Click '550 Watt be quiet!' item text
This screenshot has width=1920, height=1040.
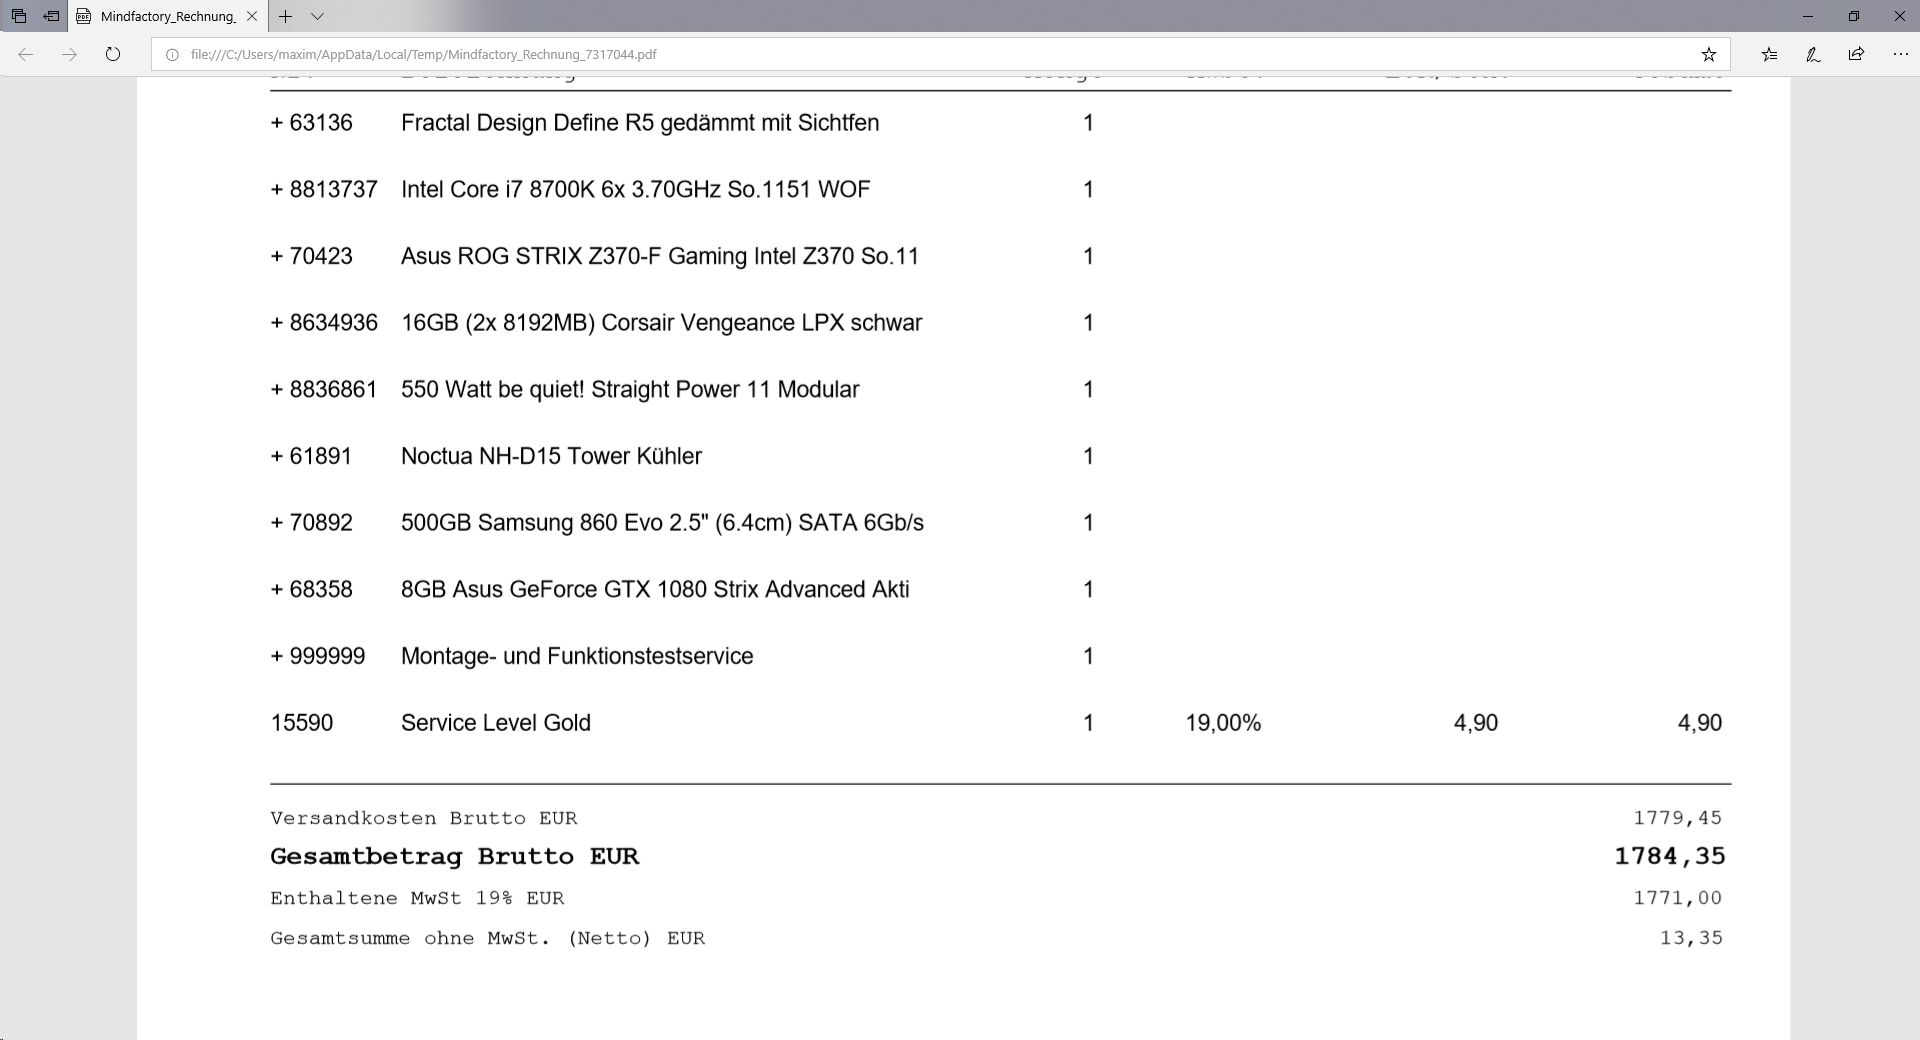click(x=630, y=390)
